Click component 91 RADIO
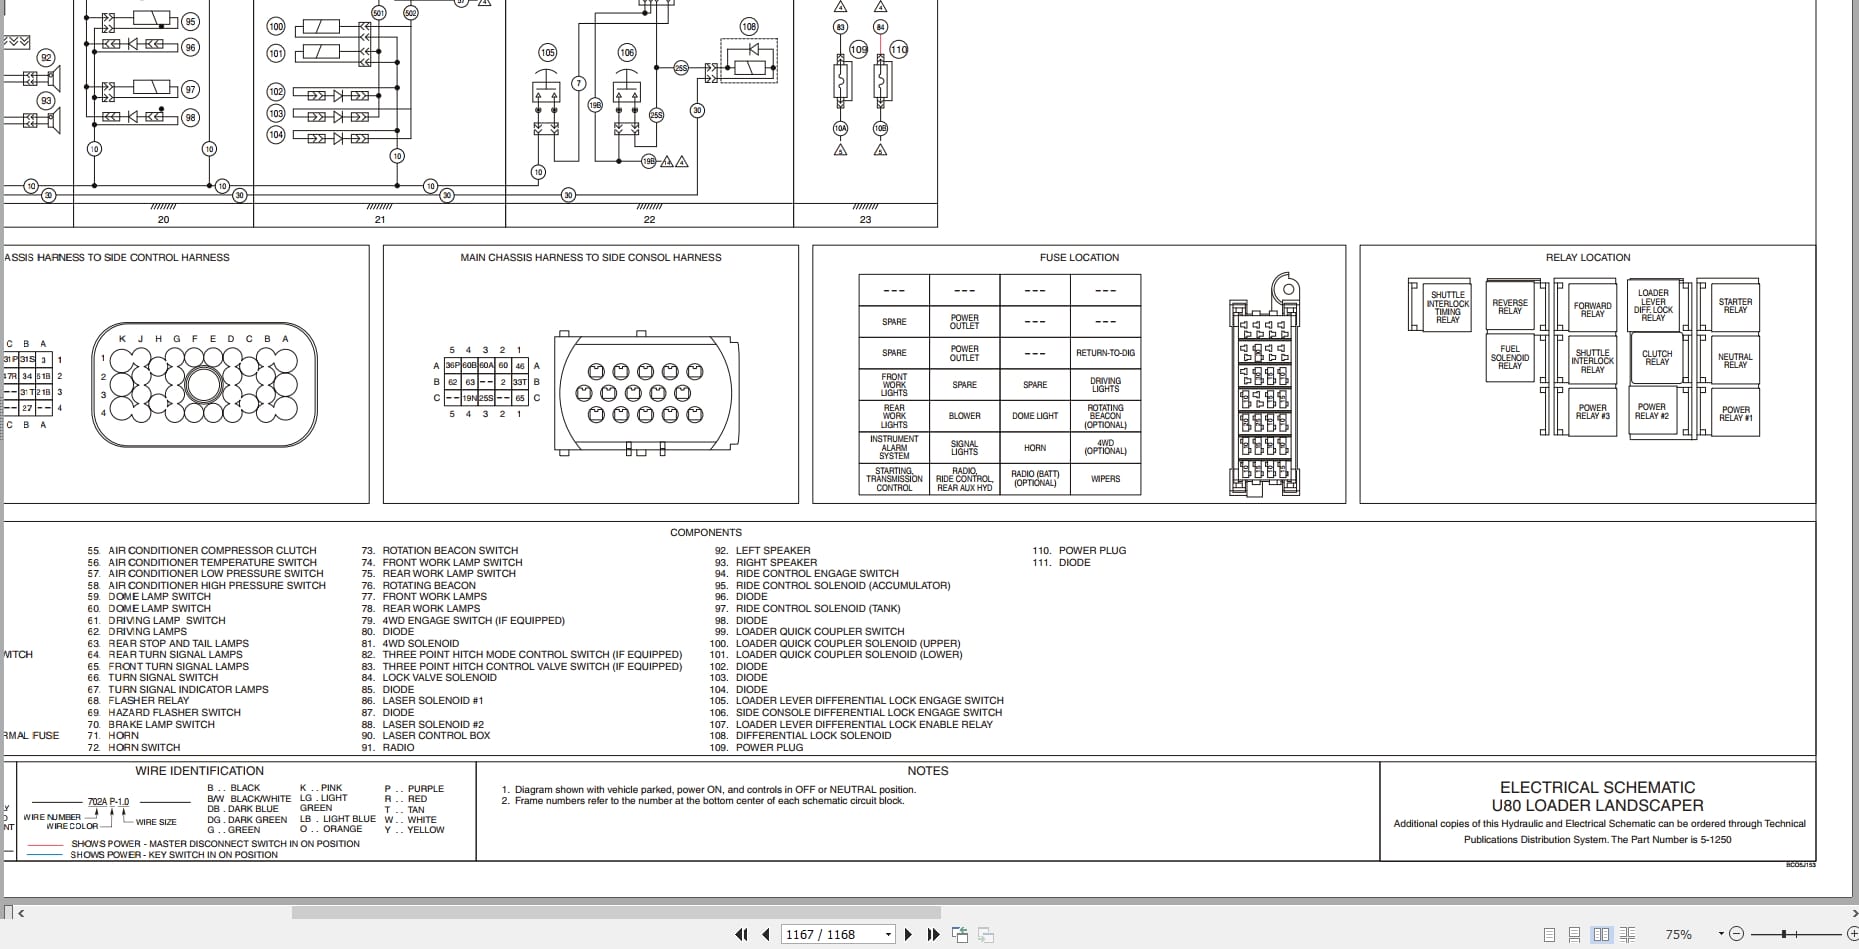Screen dimensions: 1859x949 point(387,748)
